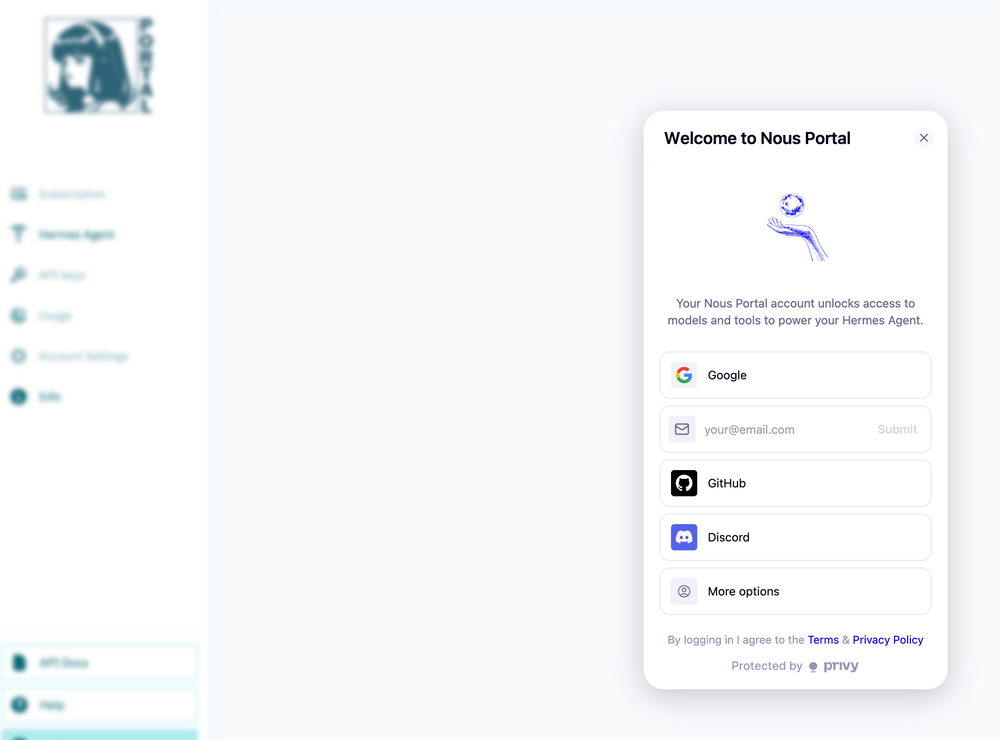Screen dimensions: 1000x740
Task: Show More options for login
Action: 795,591
